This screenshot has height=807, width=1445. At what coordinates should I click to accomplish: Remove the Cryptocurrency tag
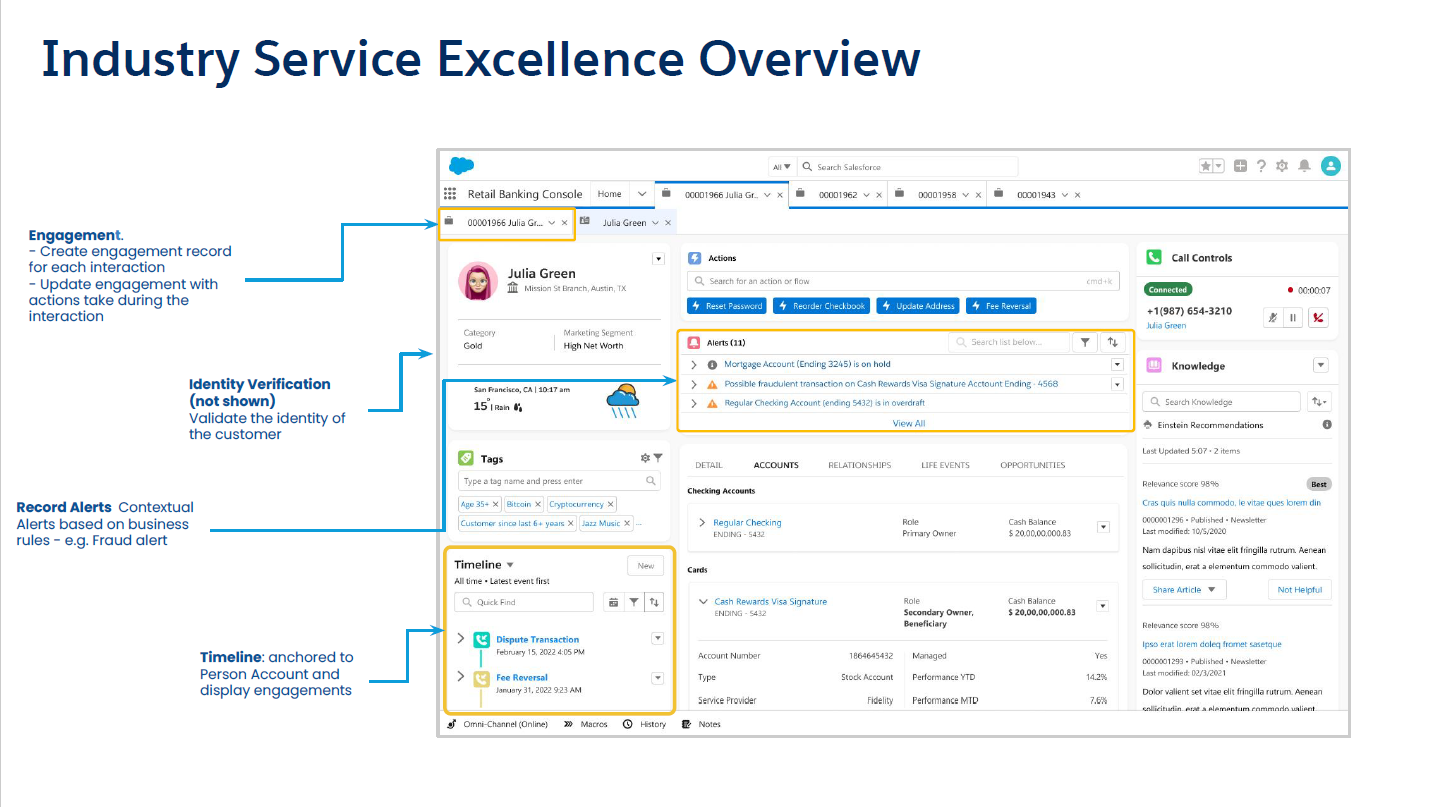coord(610,505)
